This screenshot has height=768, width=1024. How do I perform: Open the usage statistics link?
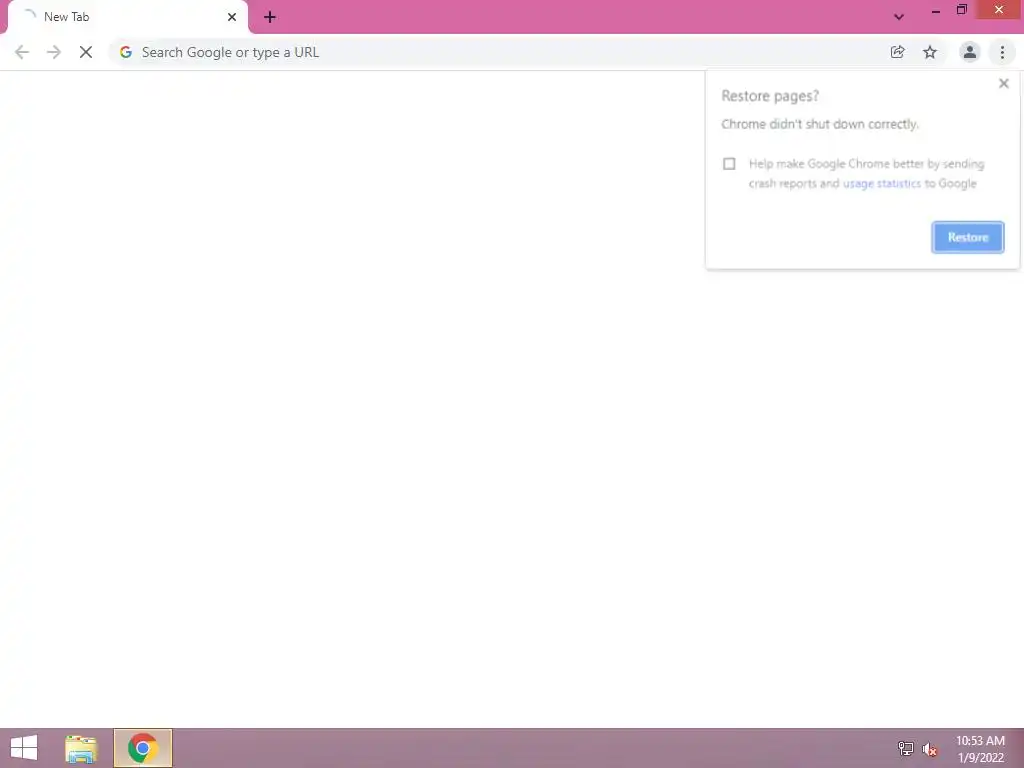(x=882, y=184)
